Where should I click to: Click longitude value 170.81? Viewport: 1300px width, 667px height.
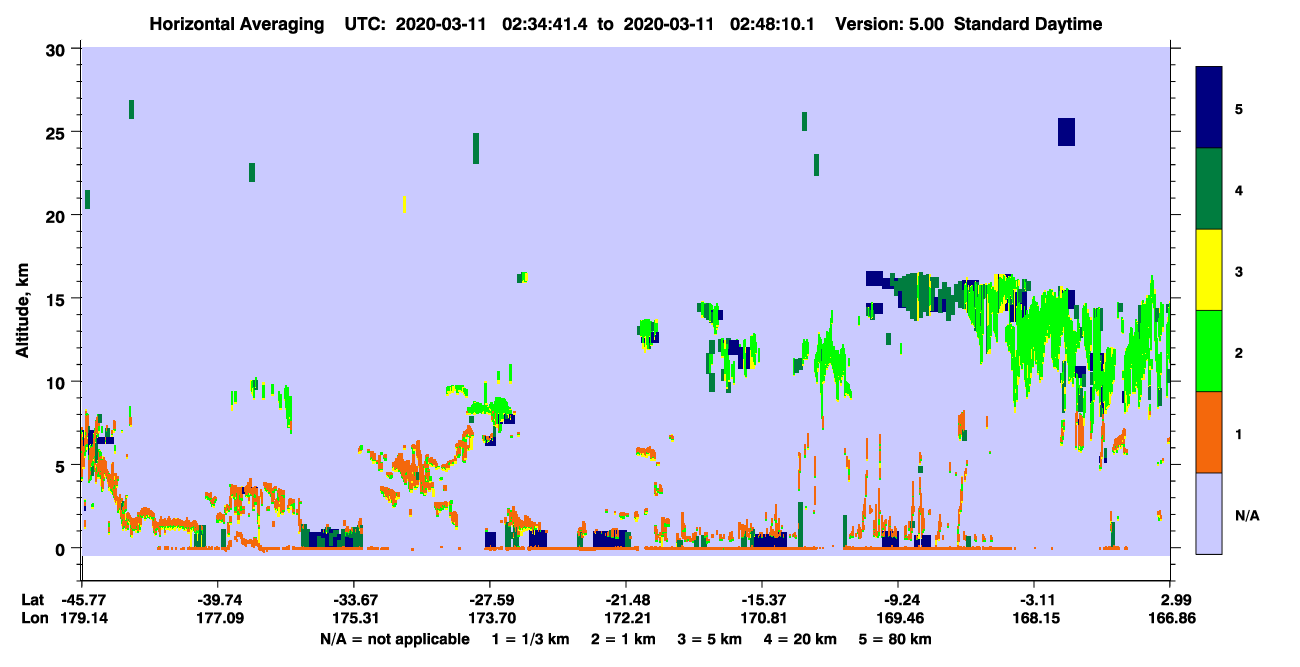pos(762,618)
